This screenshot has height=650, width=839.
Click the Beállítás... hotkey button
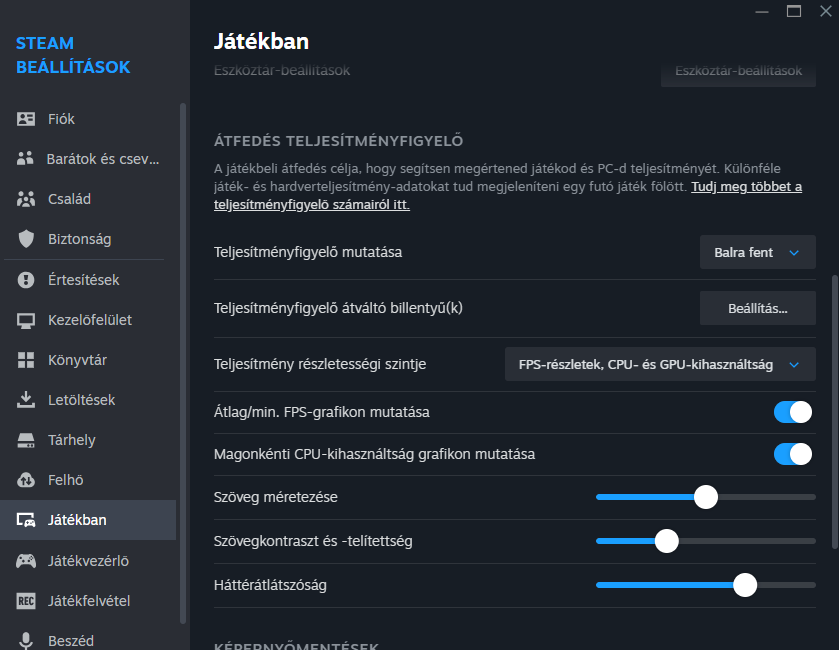point(757,309)
